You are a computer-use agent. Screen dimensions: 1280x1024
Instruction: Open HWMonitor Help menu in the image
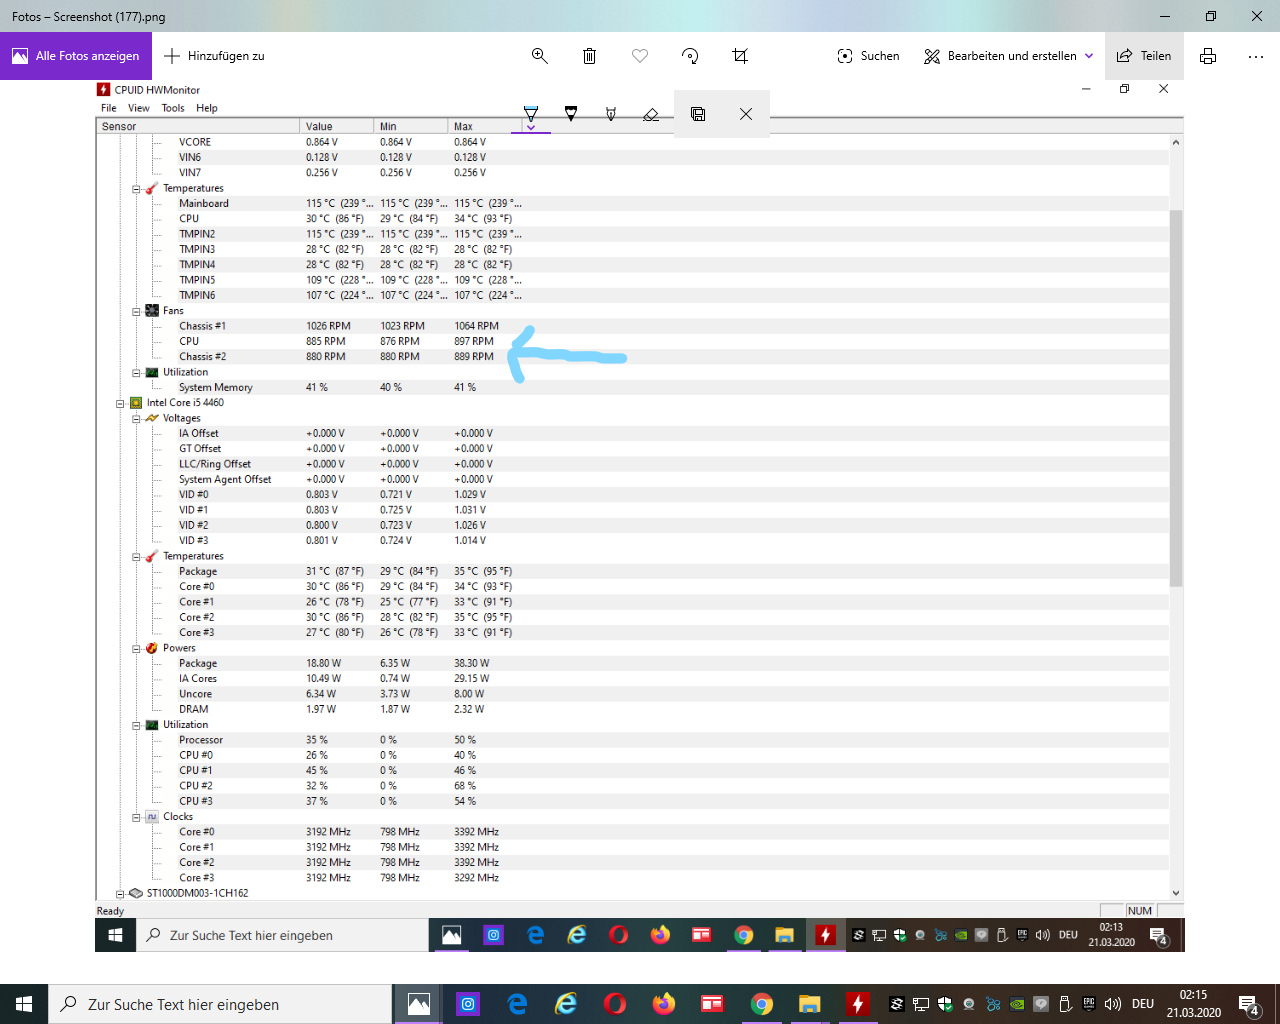click(207, 108)
